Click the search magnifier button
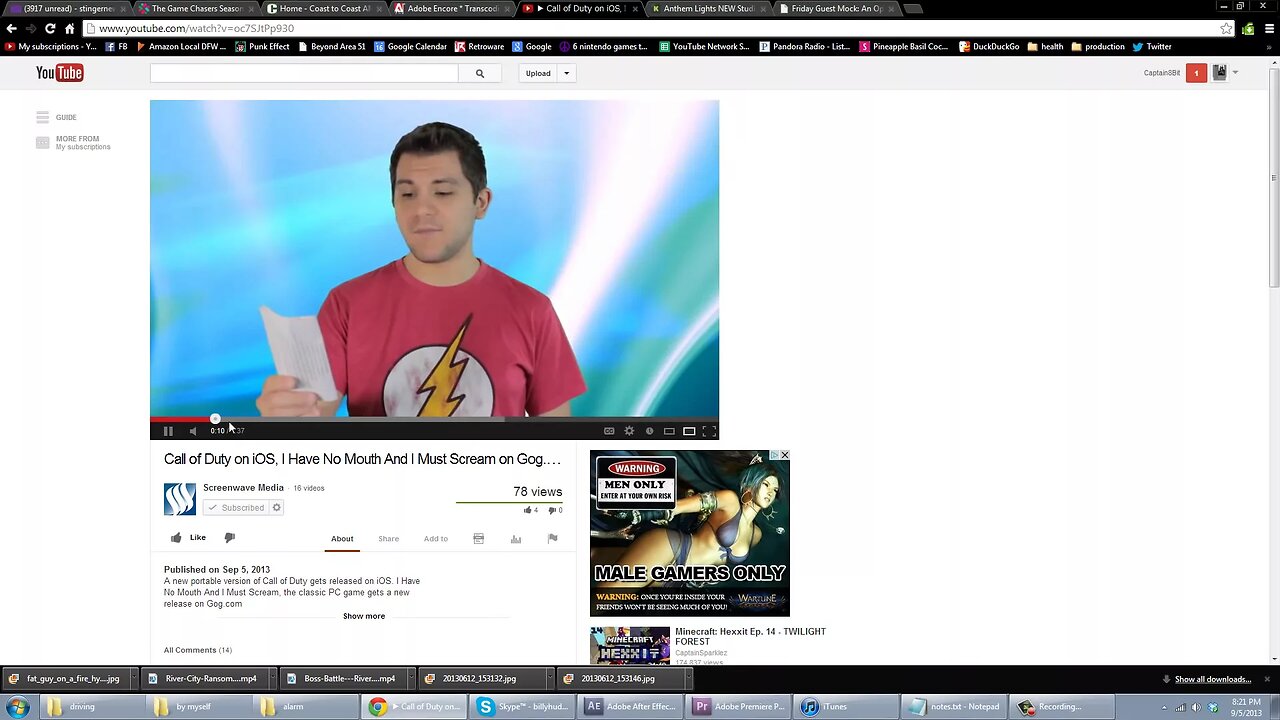1280x720 pixels. coord(480,73)
